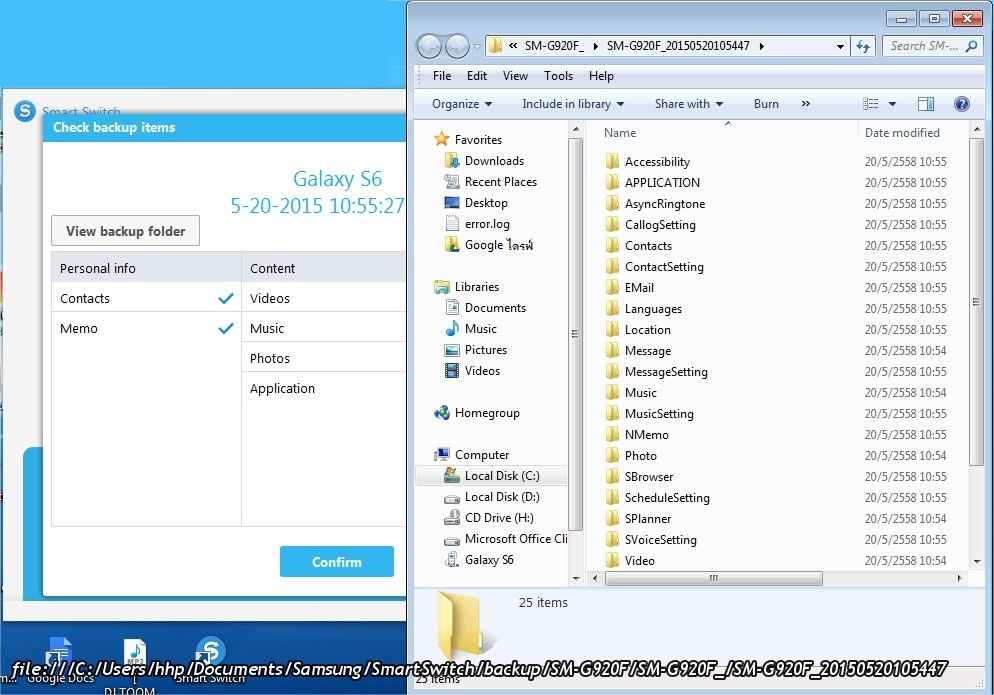Open the address bar history dropdown arrow

coord(840,46)
